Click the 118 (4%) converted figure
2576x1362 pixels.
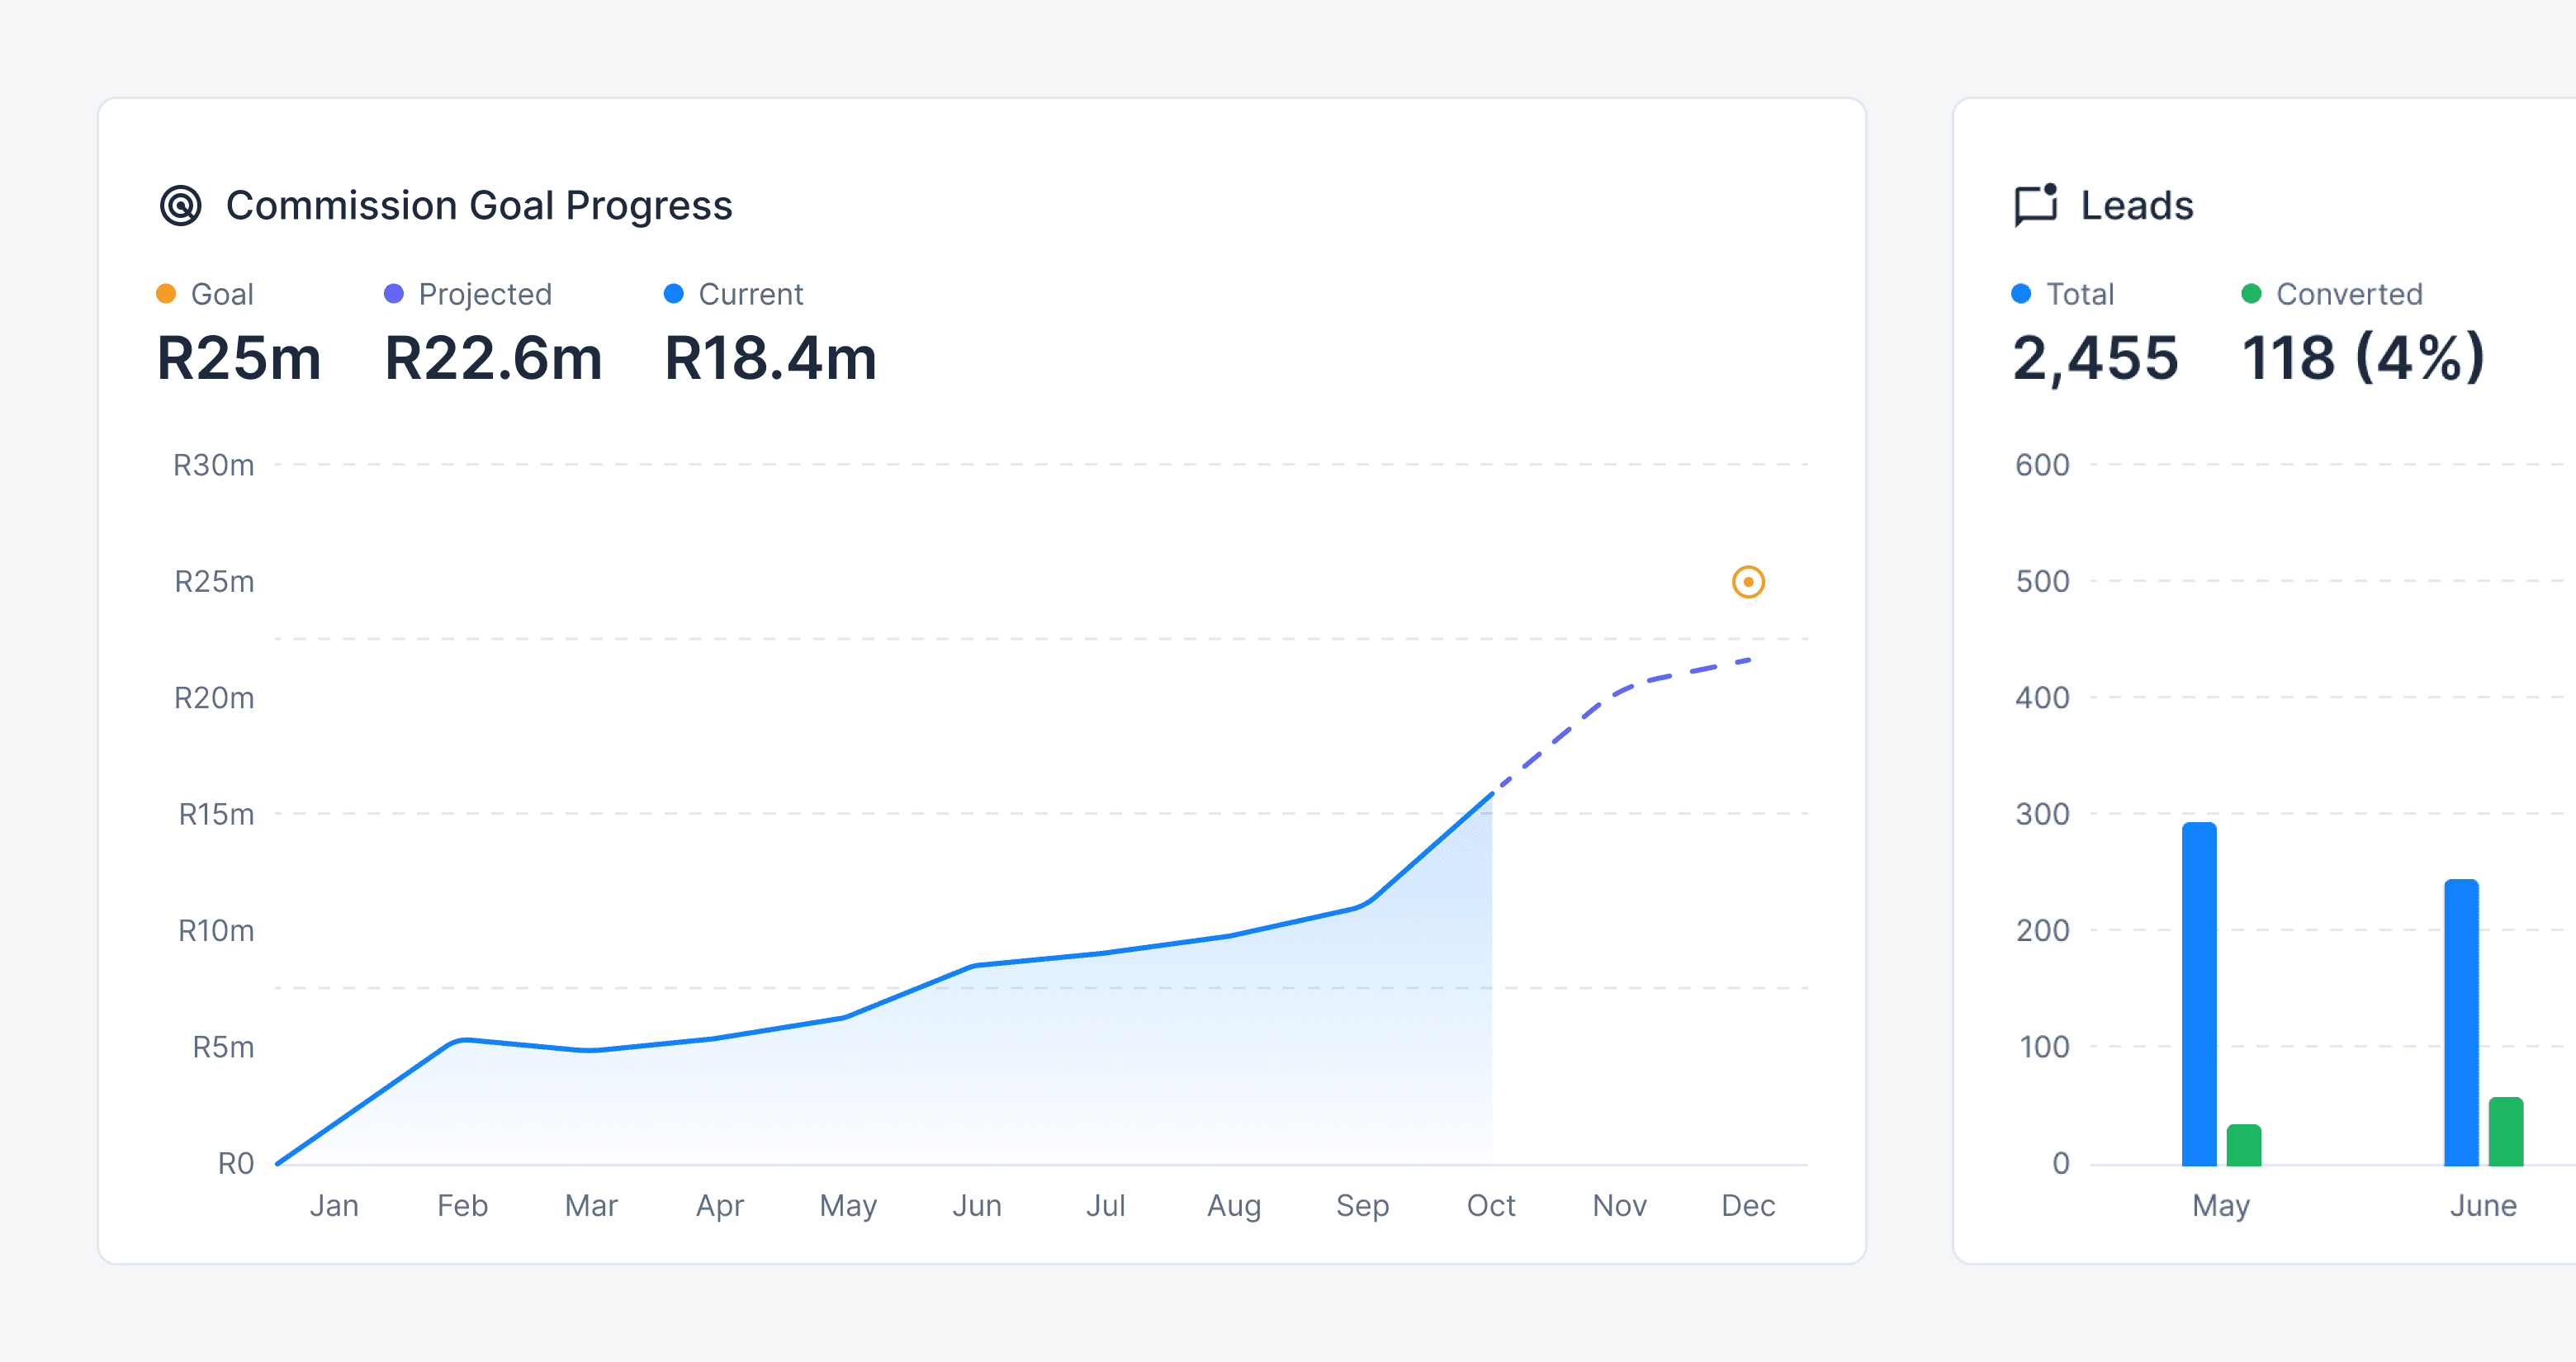point(2363,359)
